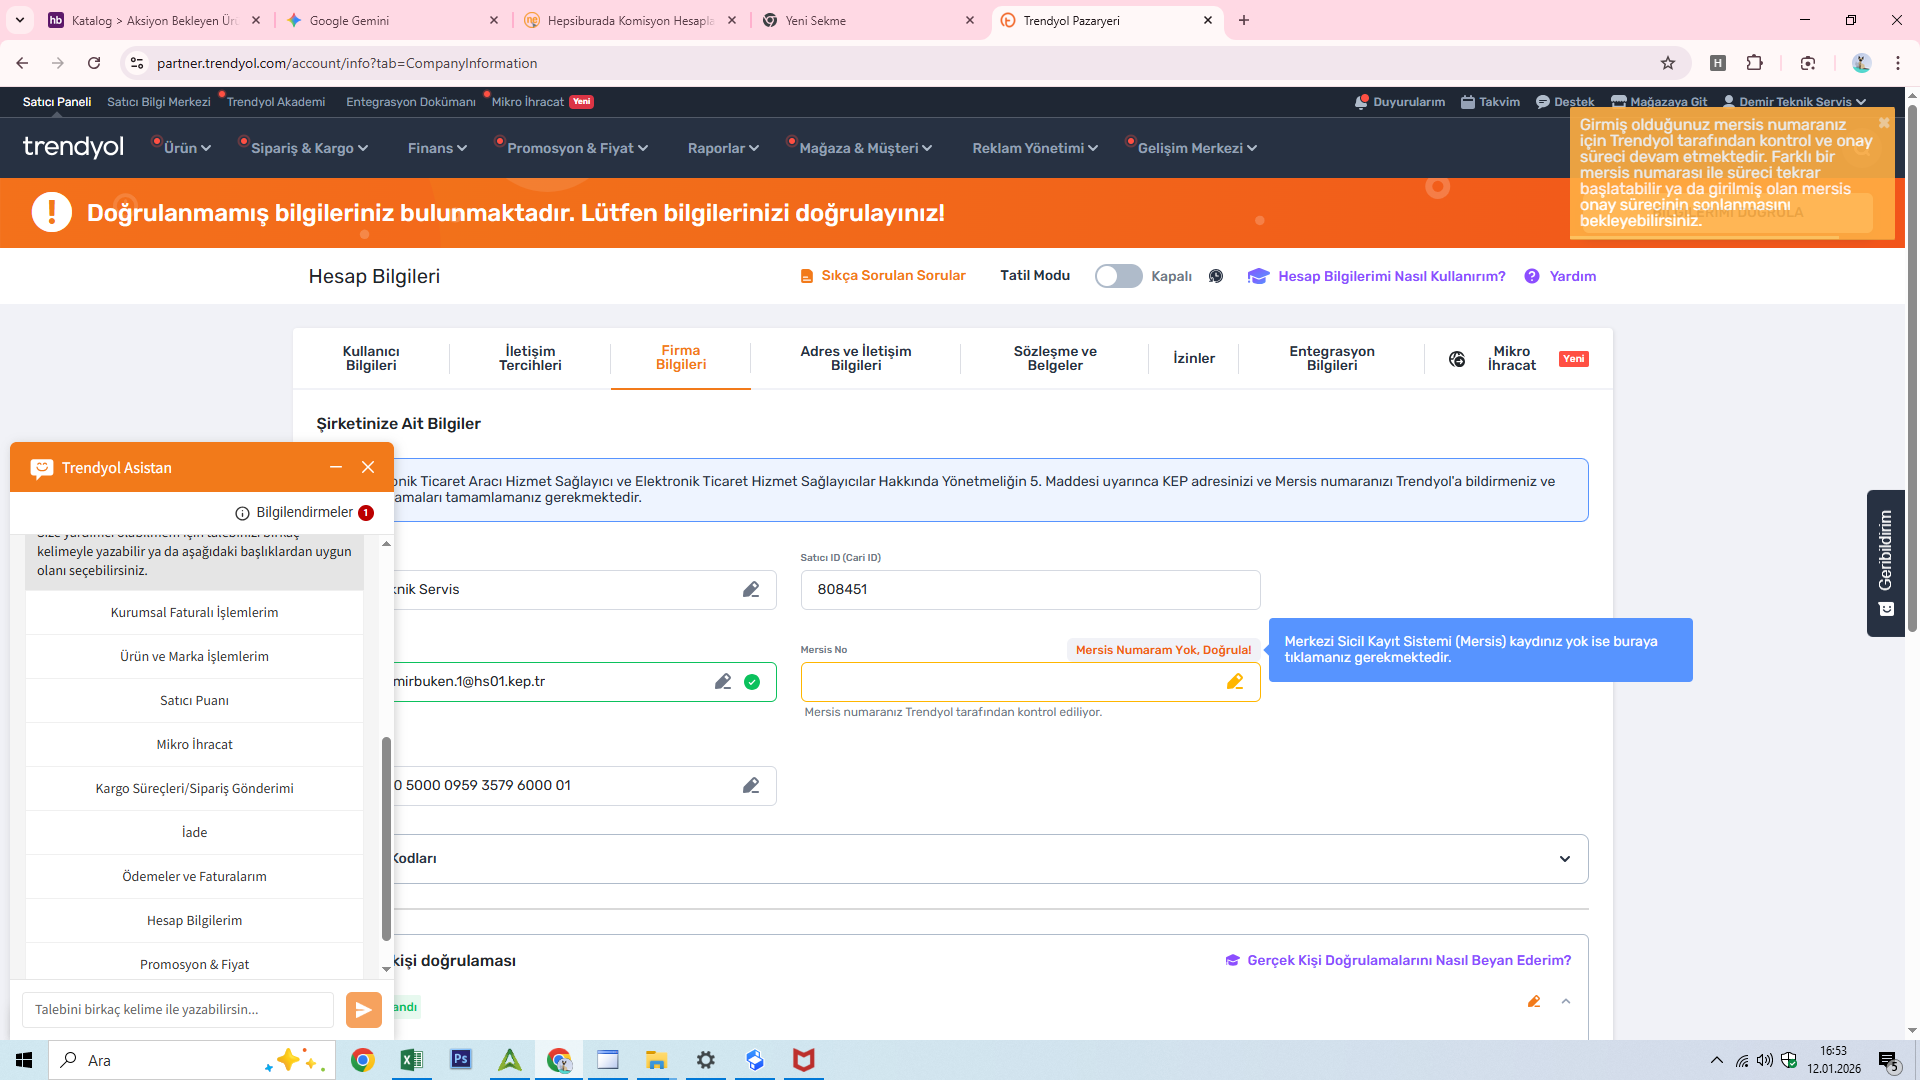
Task: Click the assistant panel scrollbar
Action: pos(386,839)
